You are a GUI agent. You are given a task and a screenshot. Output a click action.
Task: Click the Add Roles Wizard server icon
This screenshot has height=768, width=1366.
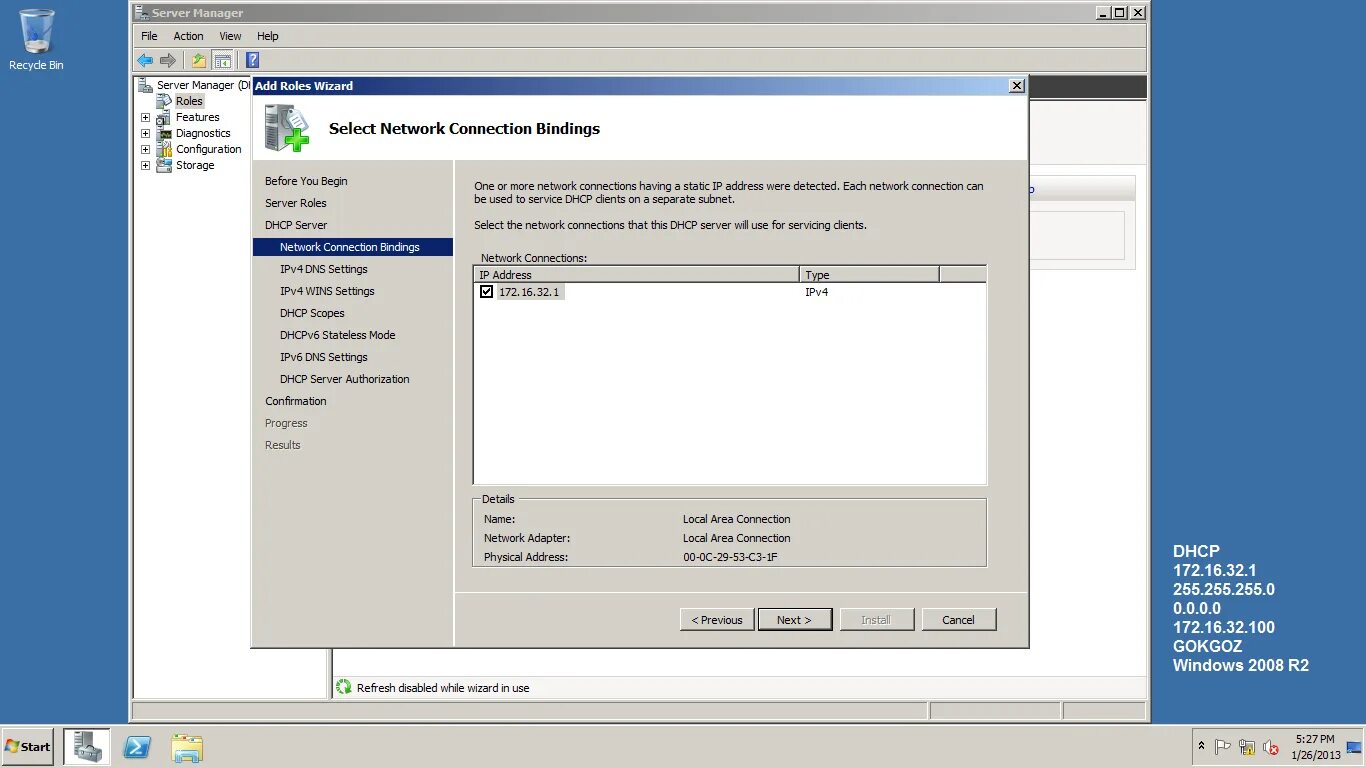coord(286,128)
